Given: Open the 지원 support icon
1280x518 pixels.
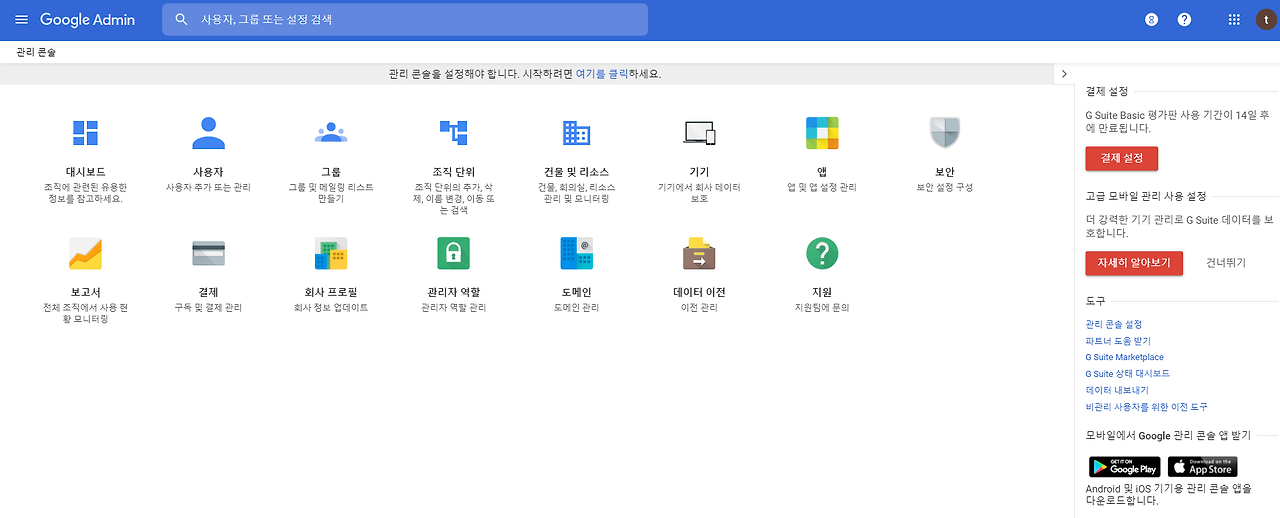Looking at the screenshot, I should pyautogui.click(x=822, y=253).
